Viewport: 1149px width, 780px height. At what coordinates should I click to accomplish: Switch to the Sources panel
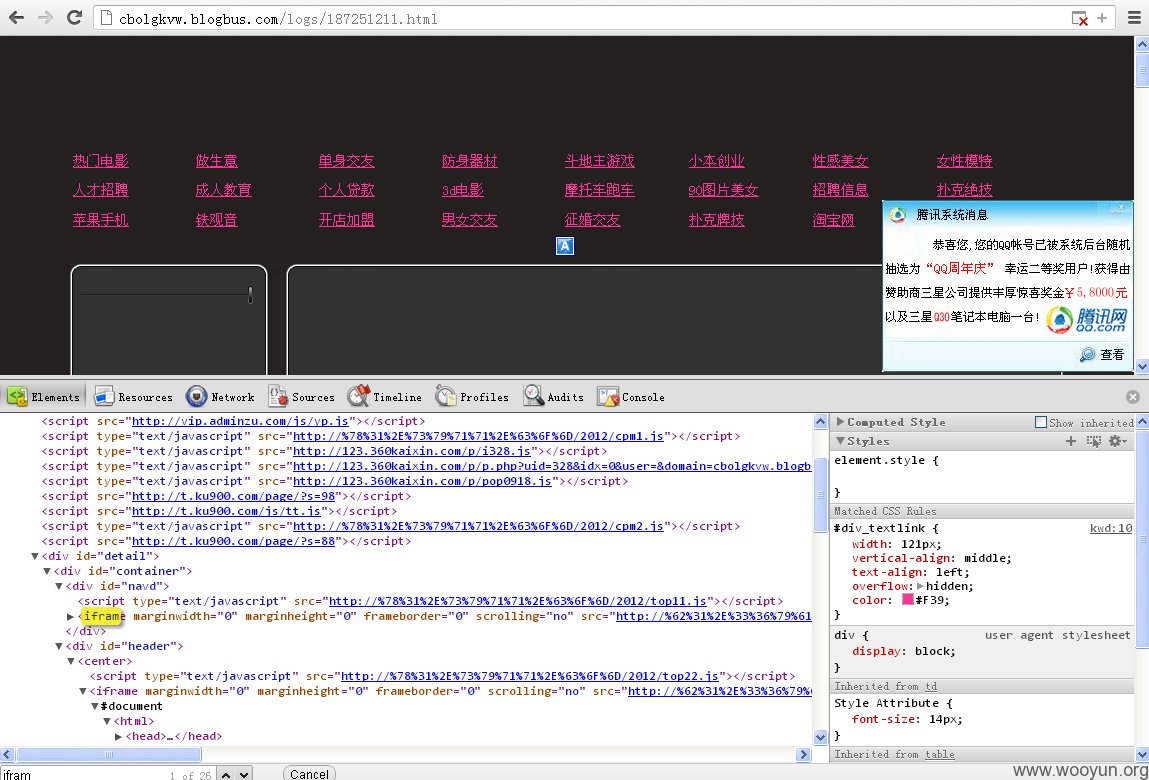point(302,397)
